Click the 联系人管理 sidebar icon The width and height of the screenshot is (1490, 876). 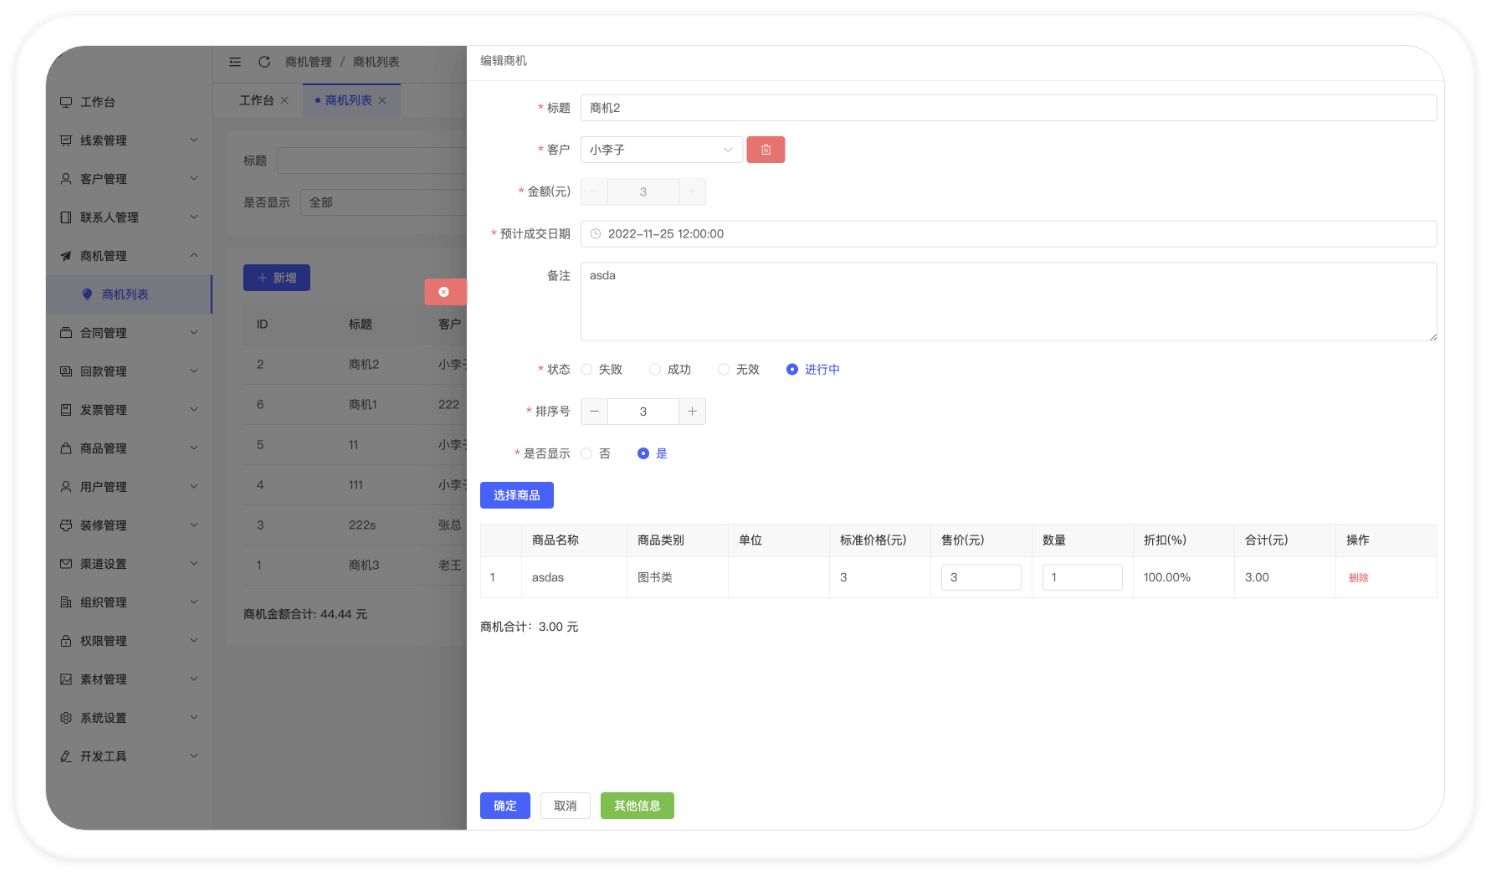coord(66,217)
